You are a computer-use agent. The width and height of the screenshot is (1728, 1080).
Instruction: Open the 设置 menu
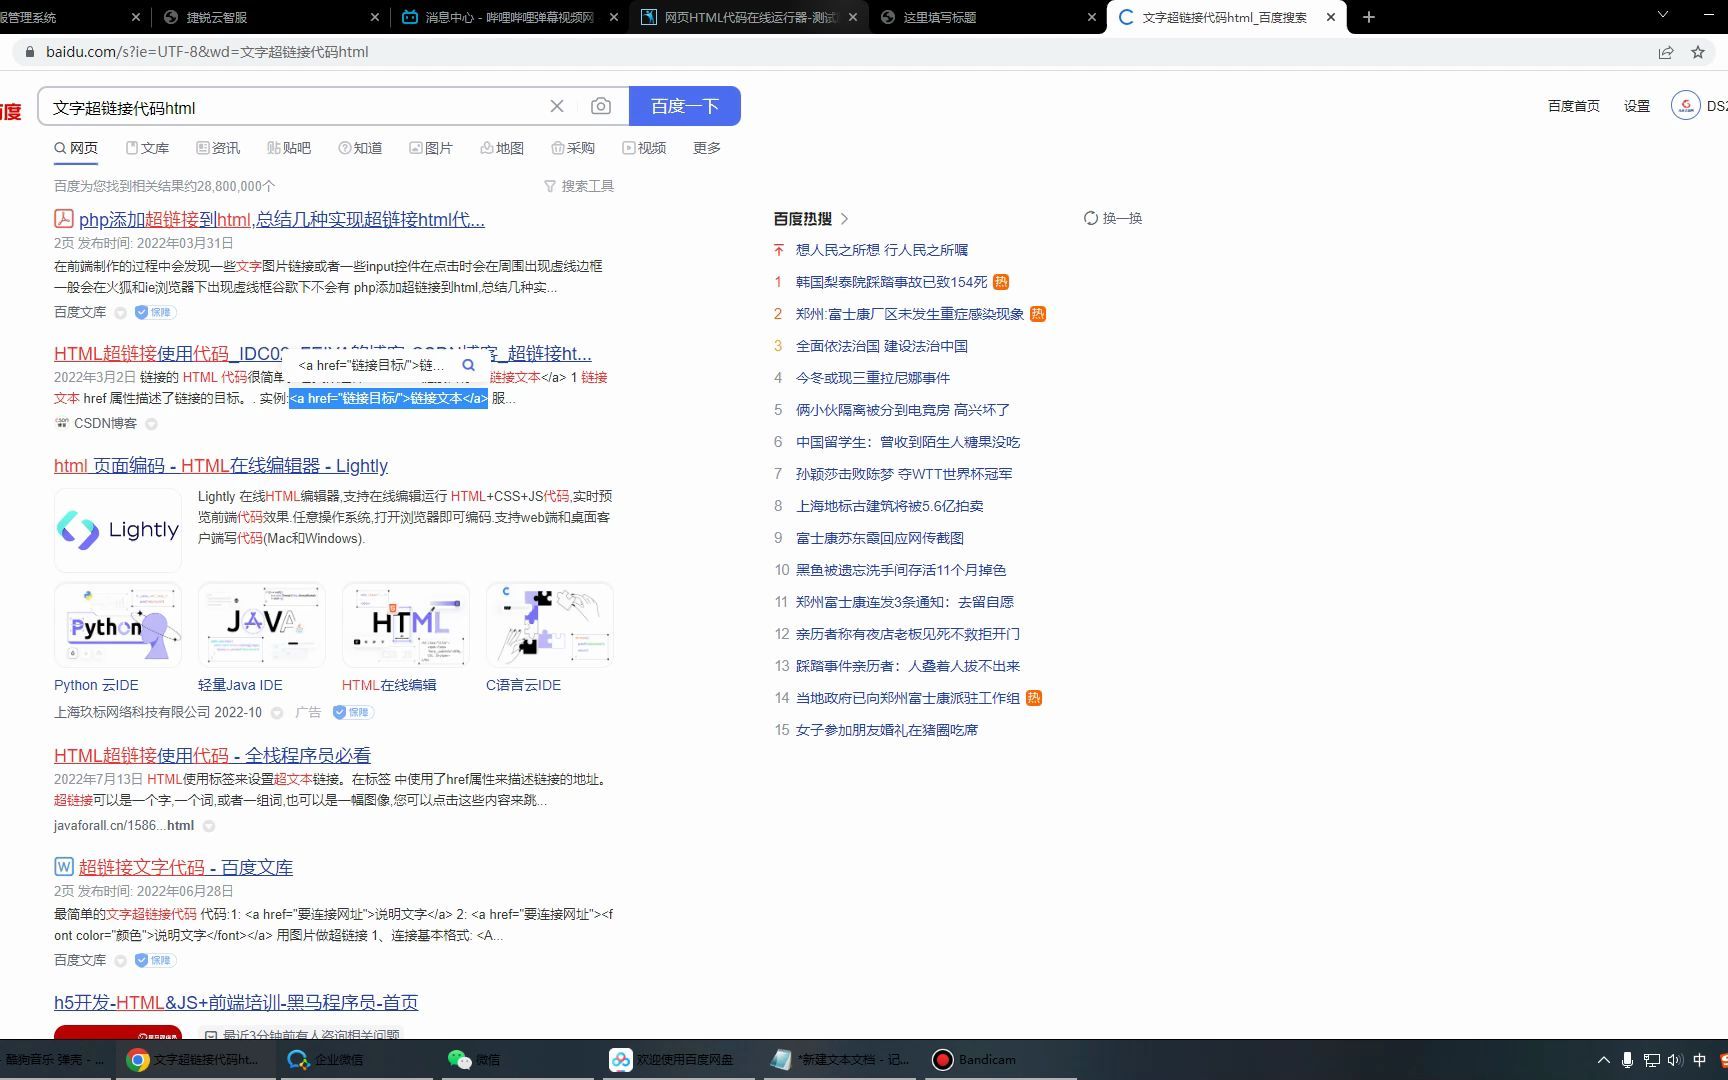click(x=1637, y=106)
